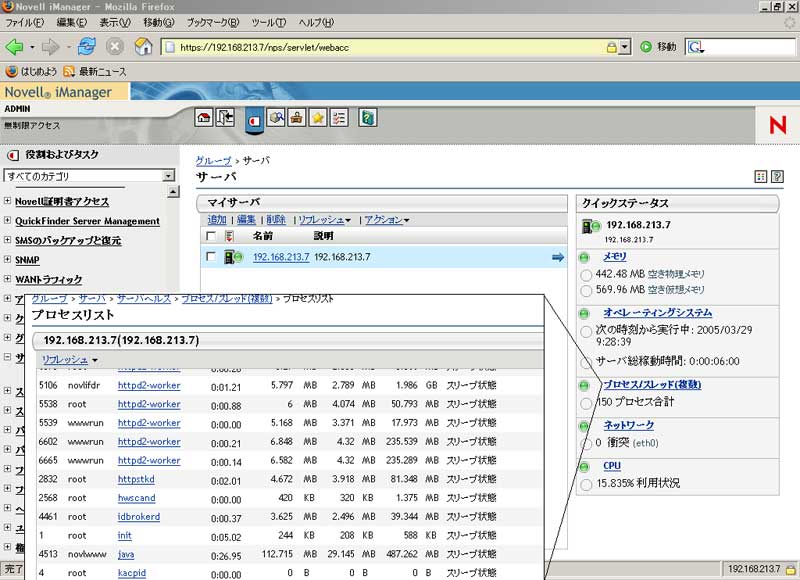Open the Preferences checklist icon
The width and height of the screenshot is (800, 580).
(339, 118)
